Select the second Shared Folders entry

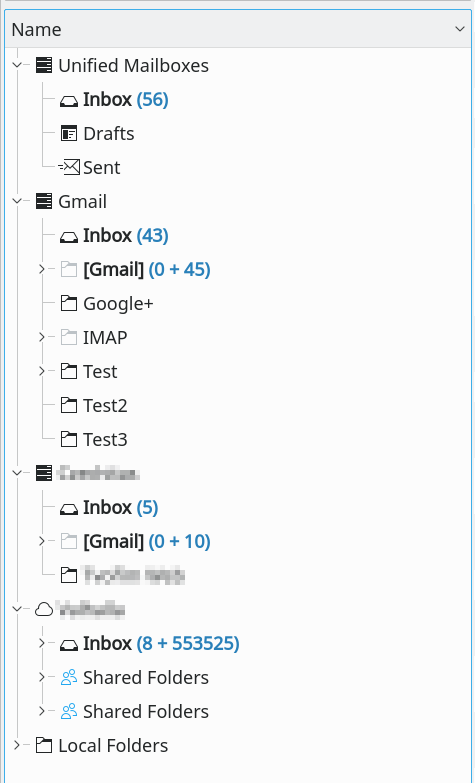coord(146,712)
